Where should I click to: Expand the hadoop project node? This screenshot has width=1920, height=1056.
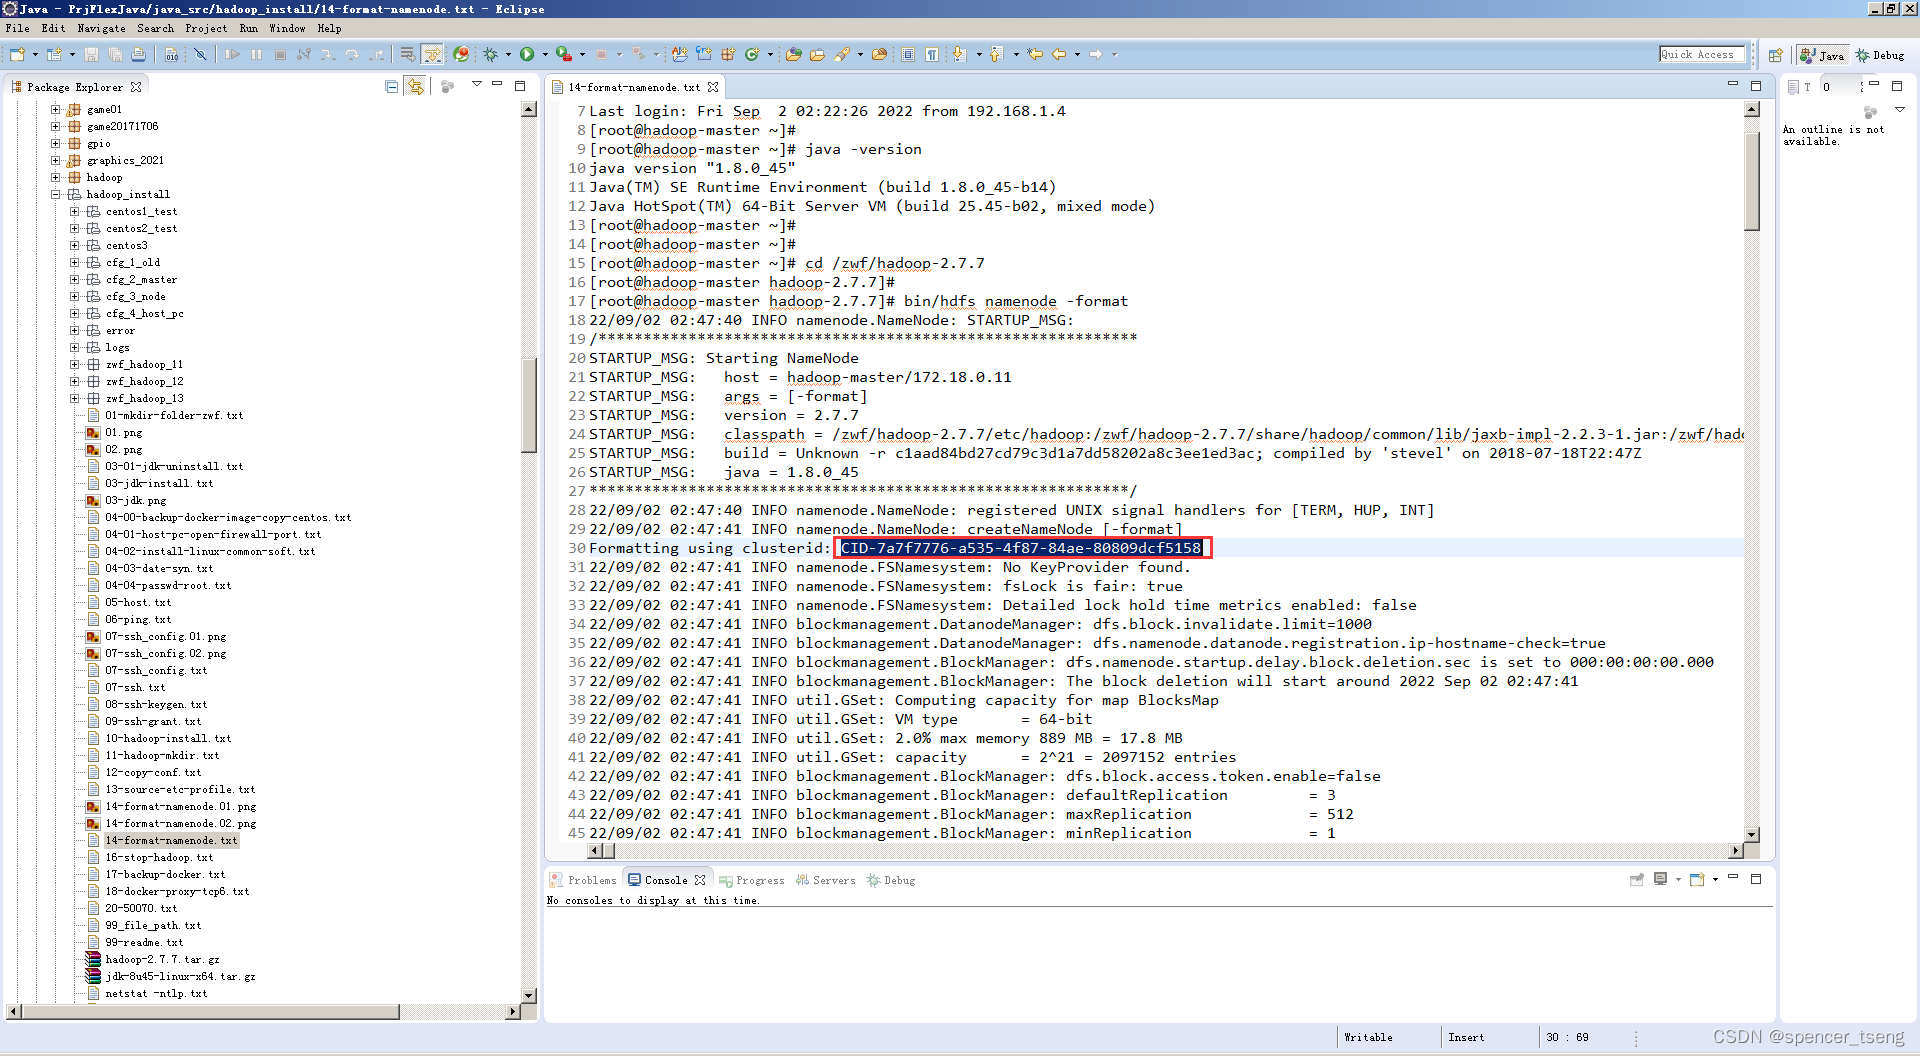58,177
